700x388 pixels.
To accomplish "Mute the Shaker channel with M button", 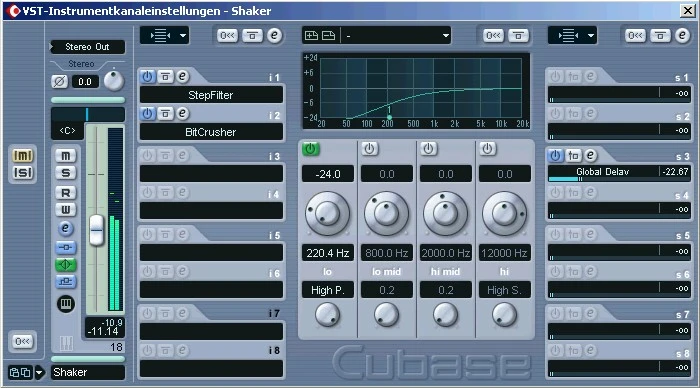I will [66, 155].
